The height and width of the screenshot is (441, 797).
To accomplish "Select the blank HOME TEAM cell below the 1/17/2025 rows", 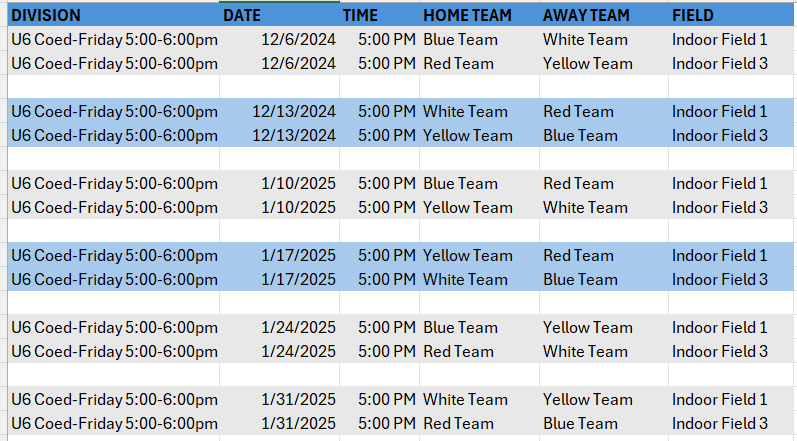I will tap(479, 303).
